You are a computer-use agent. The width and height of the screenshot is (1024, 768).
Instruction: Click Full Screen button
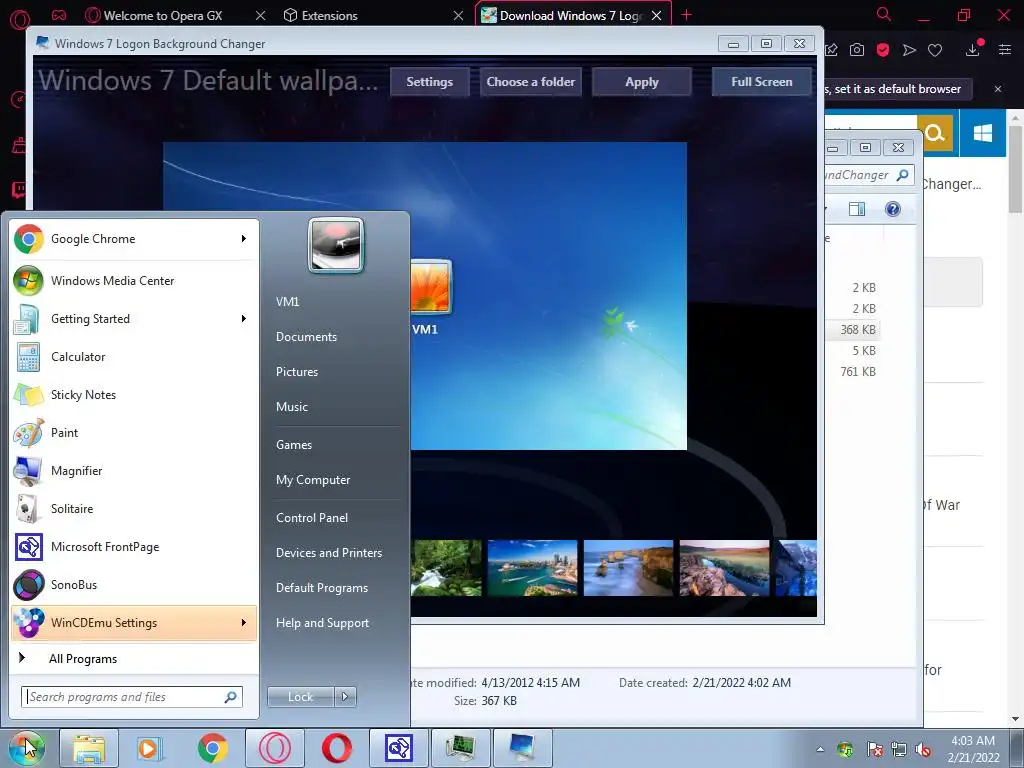[x=761, y=82]
